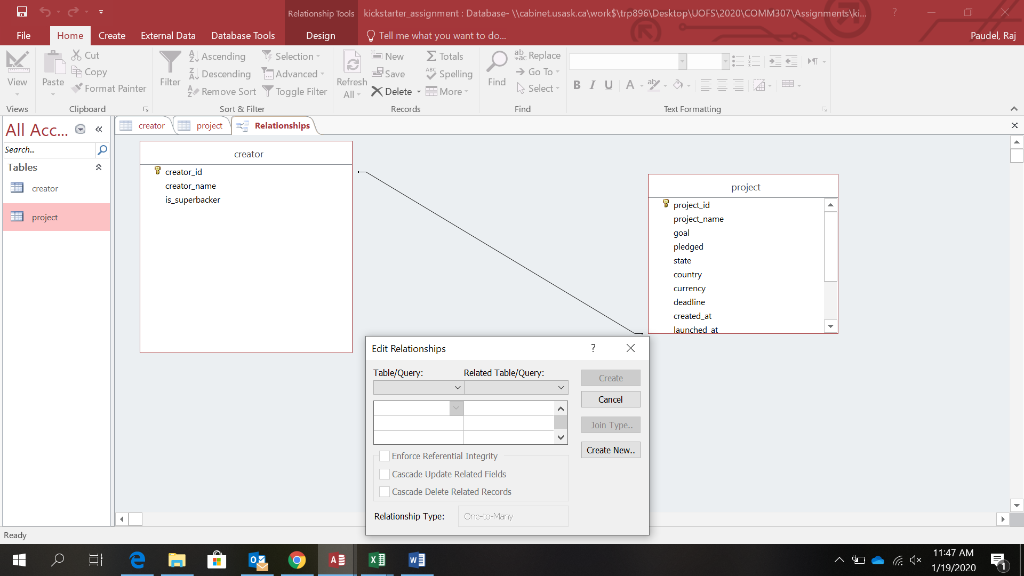
Task: Switch to the Create ribbon tab
Action: pos(112,35)
